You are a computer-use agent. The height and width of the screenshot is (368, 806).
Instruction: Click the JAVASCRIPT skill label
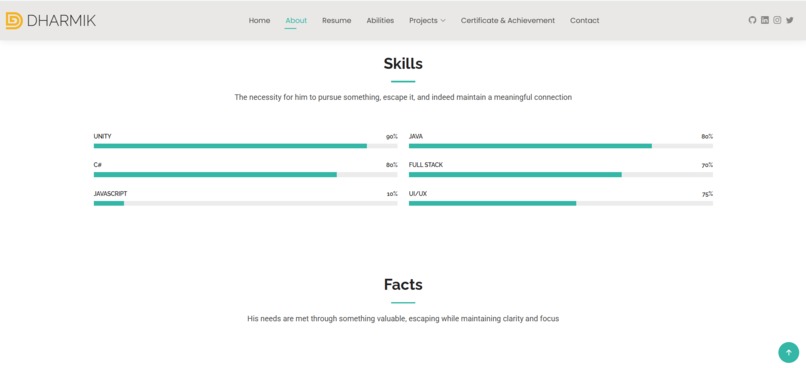pos(110,194)
